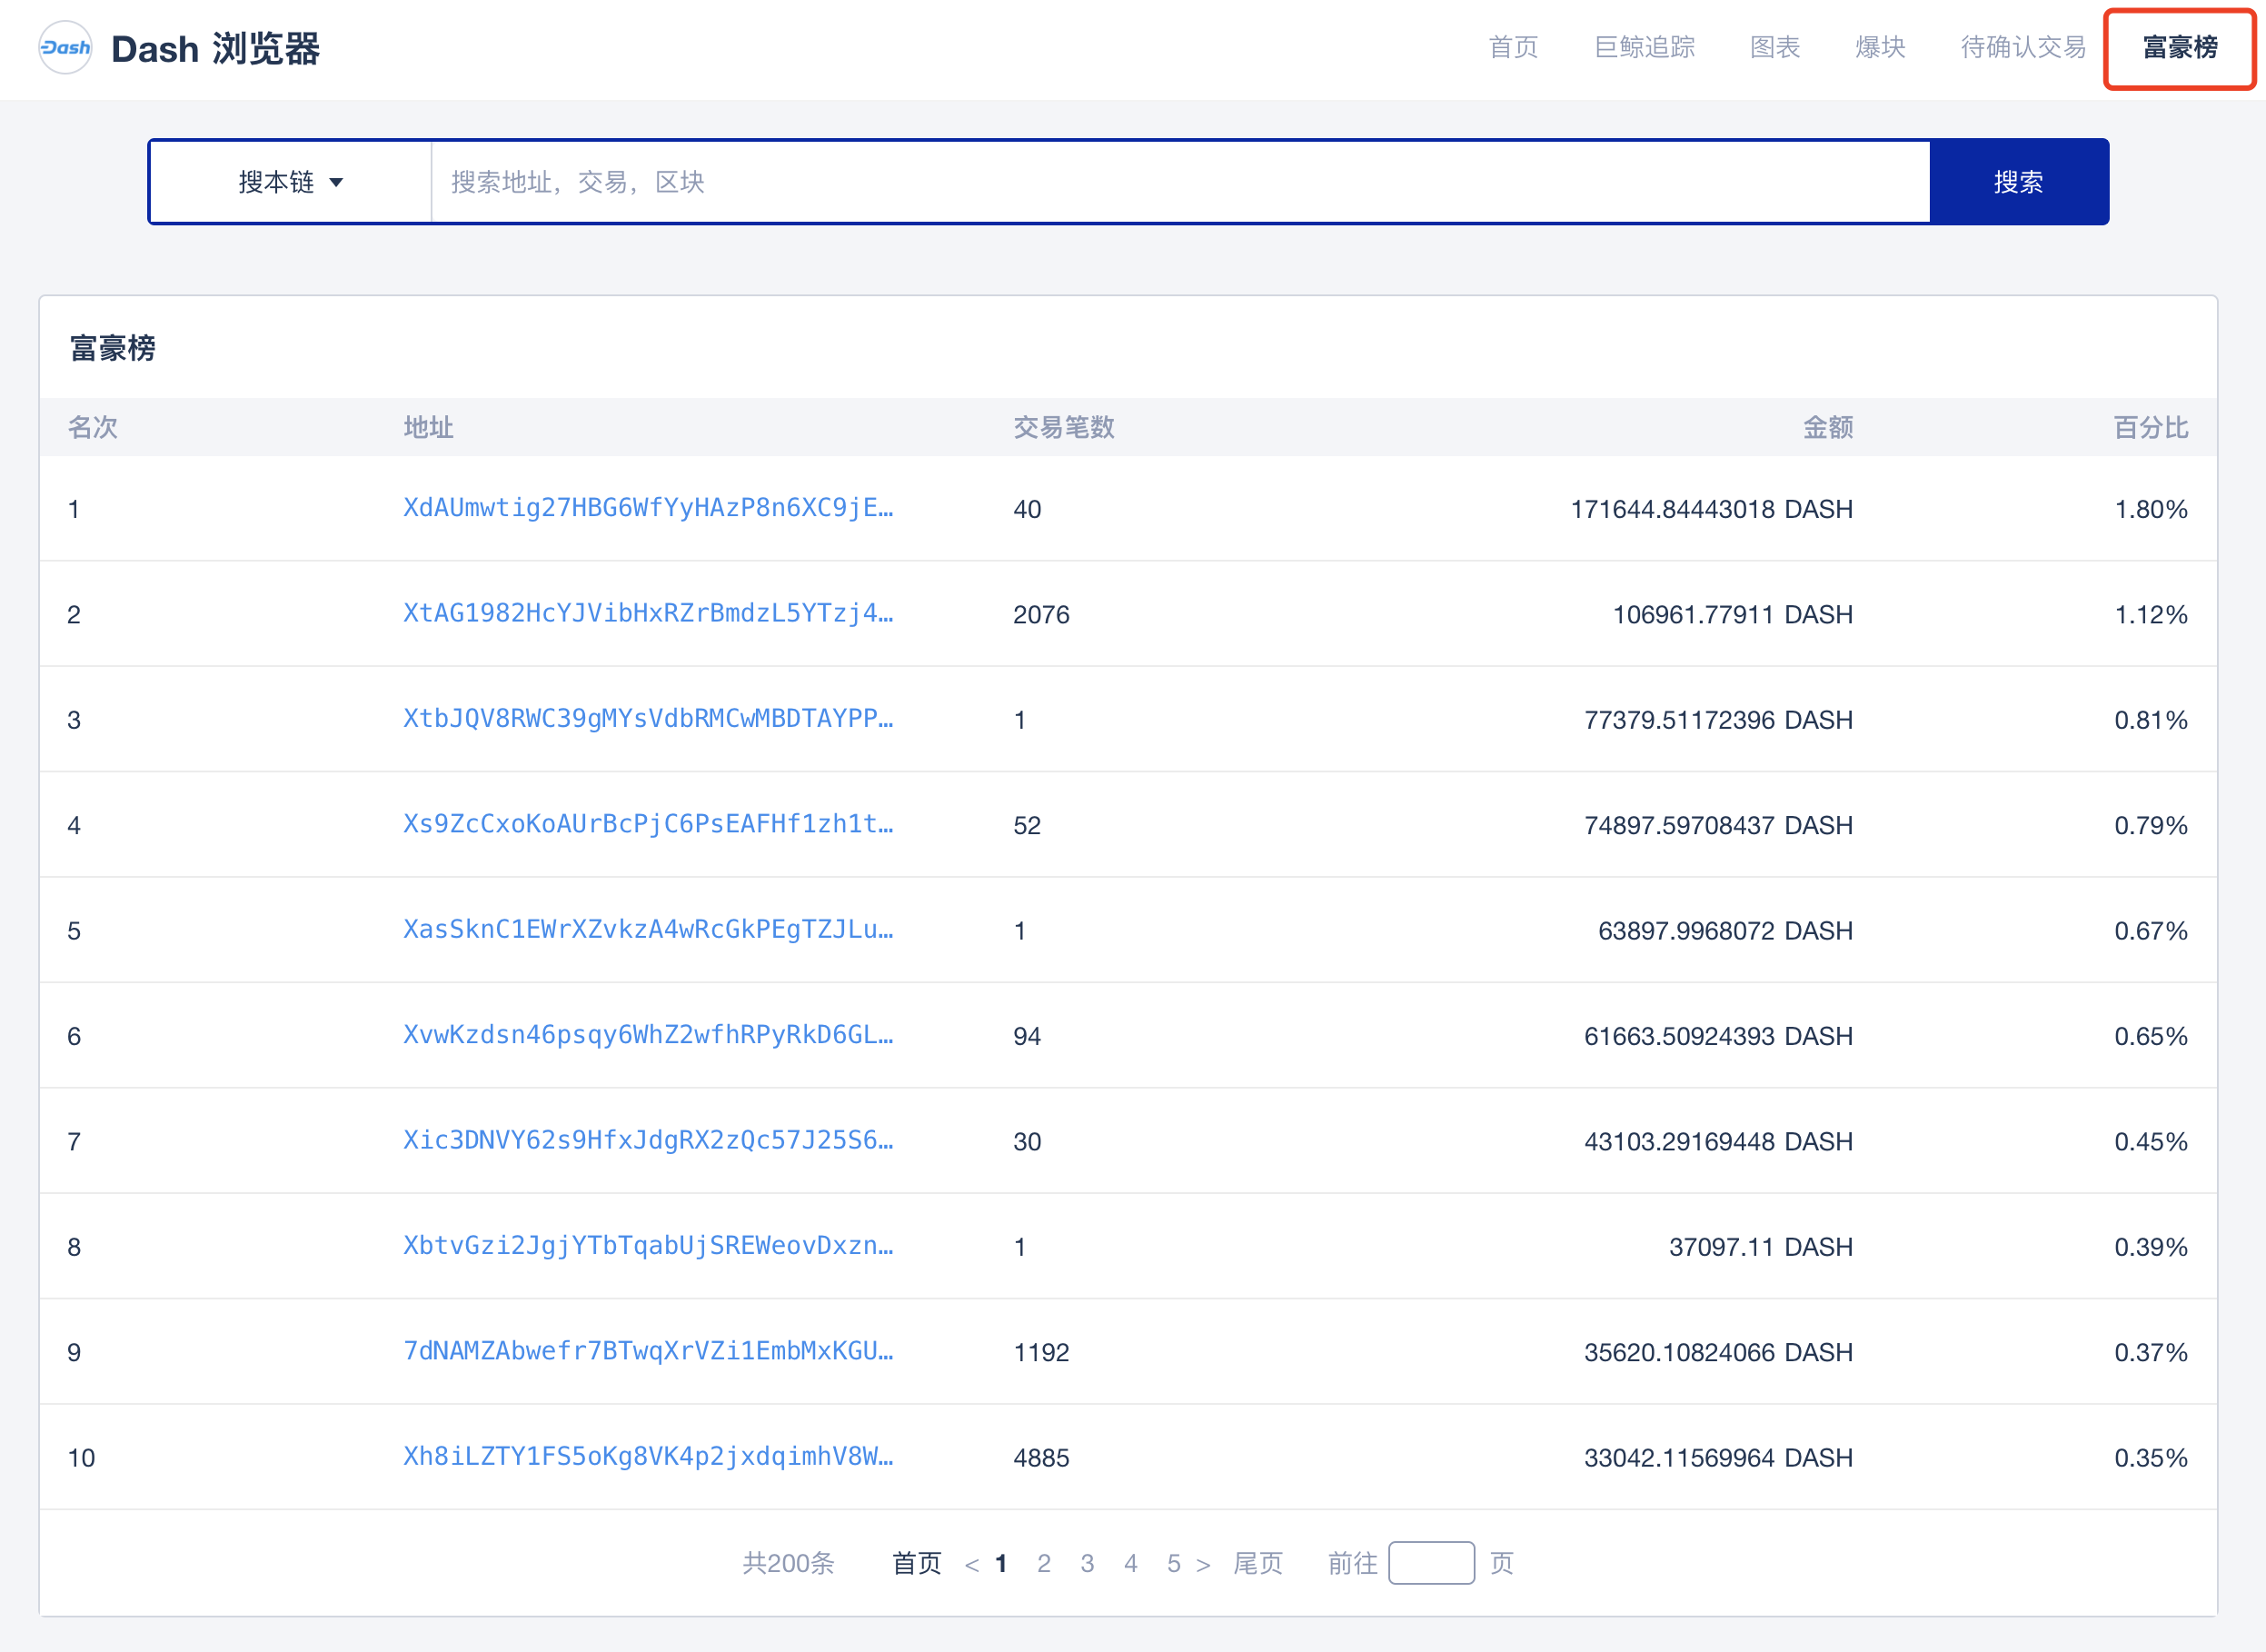Select amount 63897.9968072 DASH
This screenshot has width=2266, height=1652.
[1725, 930]
